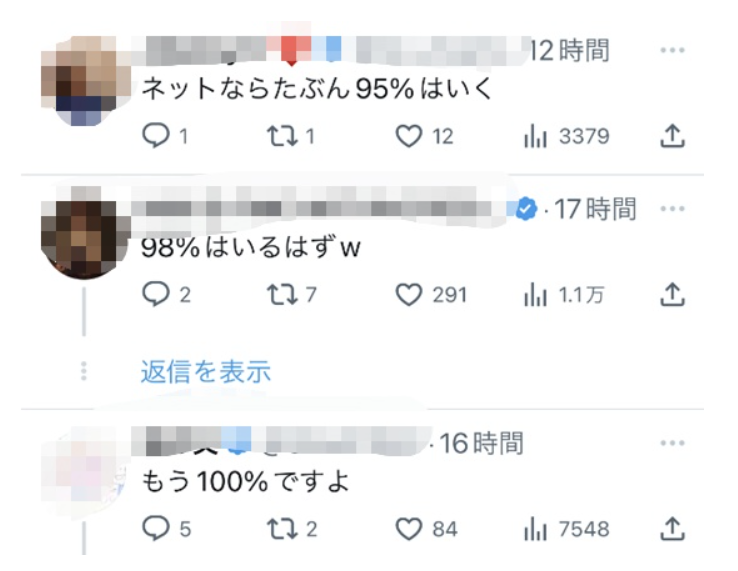Retweet the post with 2 retweets

(291, 528)
